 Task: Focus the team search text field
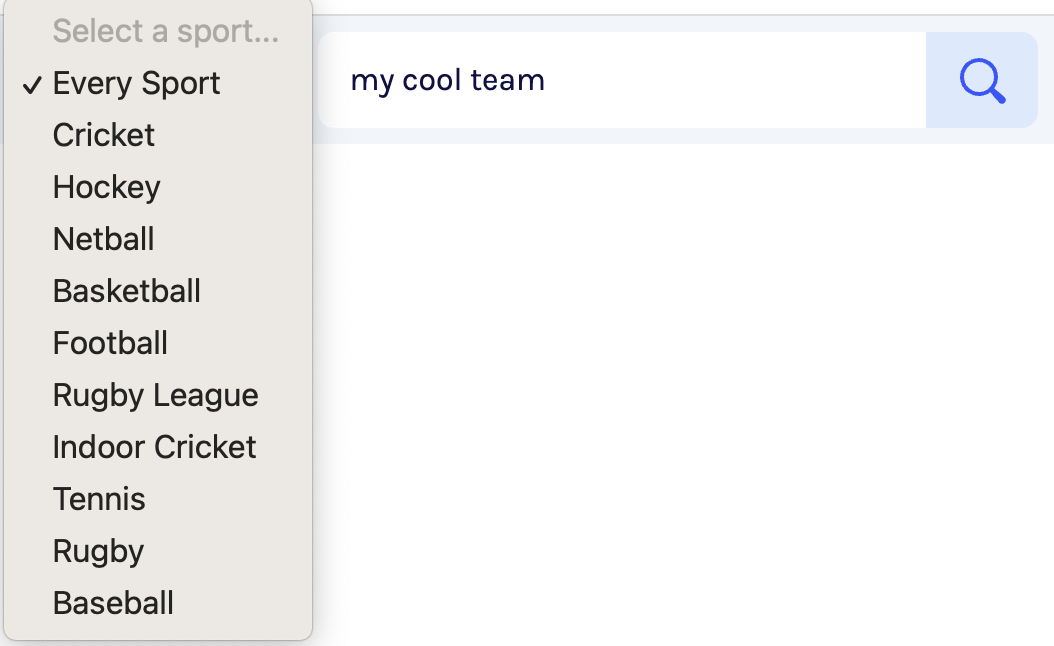[x=622, y=80]
